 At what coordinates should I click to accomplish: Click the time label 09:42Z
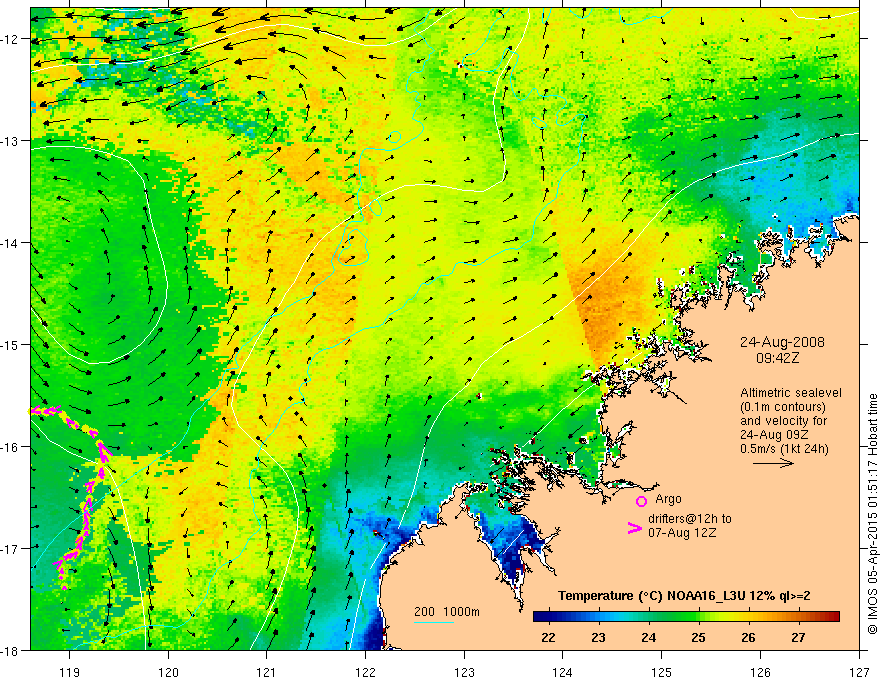[777, 358]
